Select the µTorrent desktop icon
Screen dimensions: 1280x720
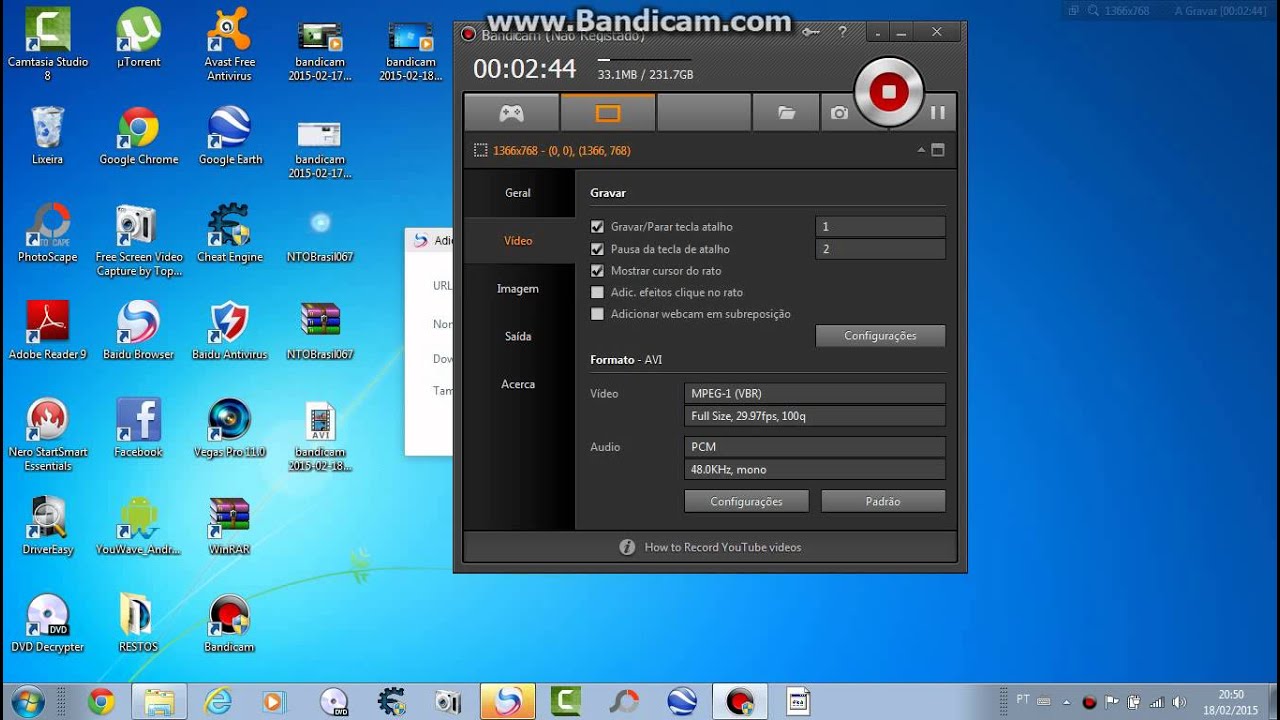[138, 38]
